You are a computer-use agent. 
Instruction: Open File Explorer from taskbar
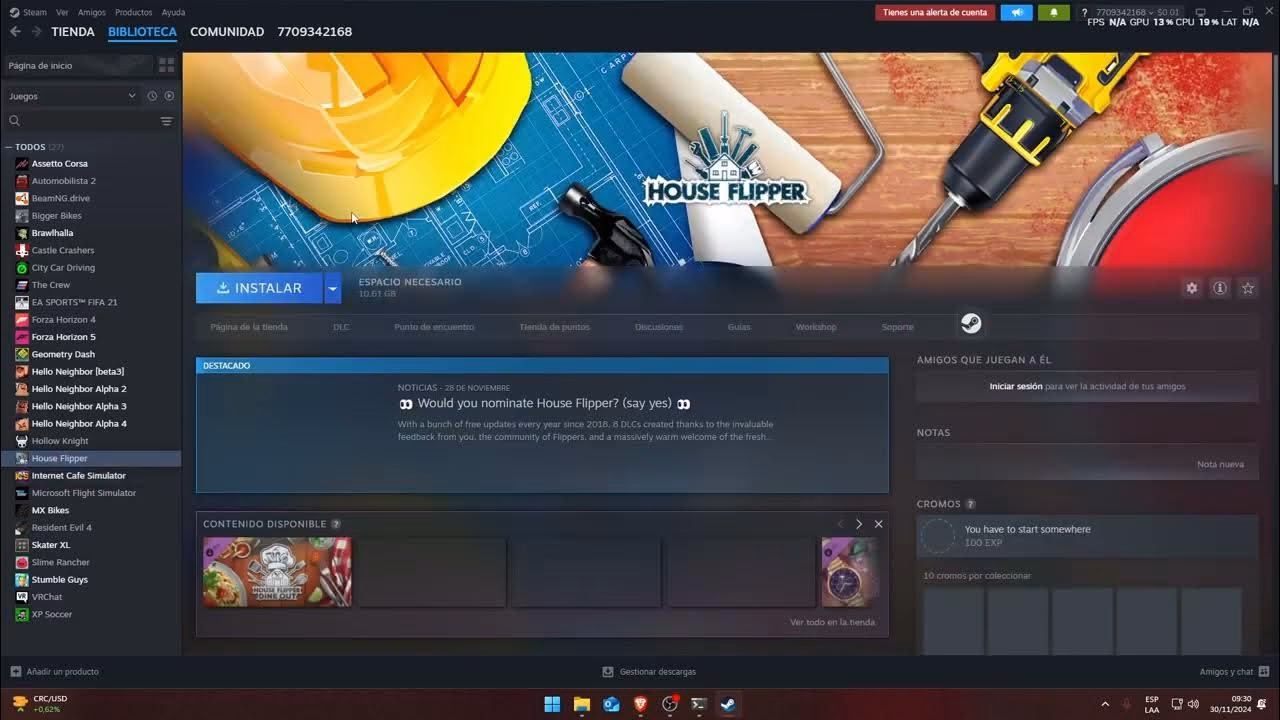click(581, 704)
